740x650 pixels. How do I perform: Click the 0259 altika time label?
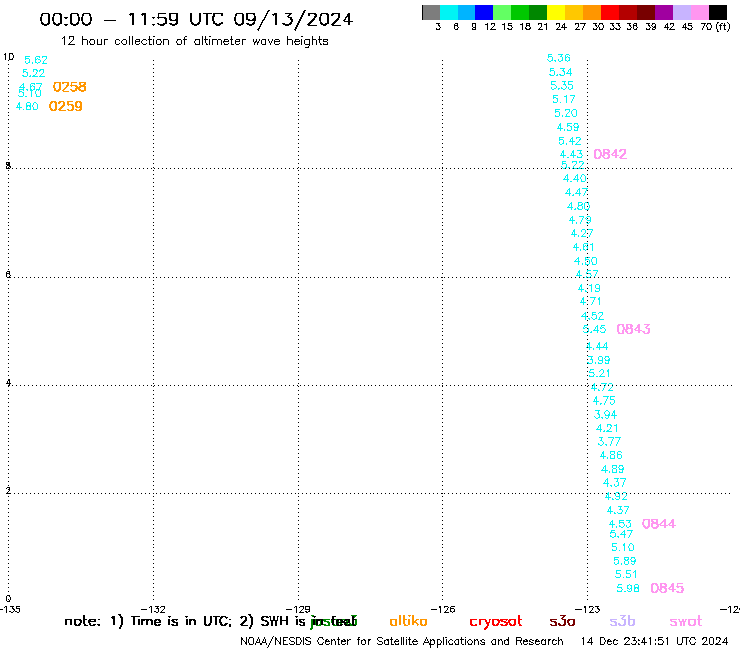[x=66, y=106]
